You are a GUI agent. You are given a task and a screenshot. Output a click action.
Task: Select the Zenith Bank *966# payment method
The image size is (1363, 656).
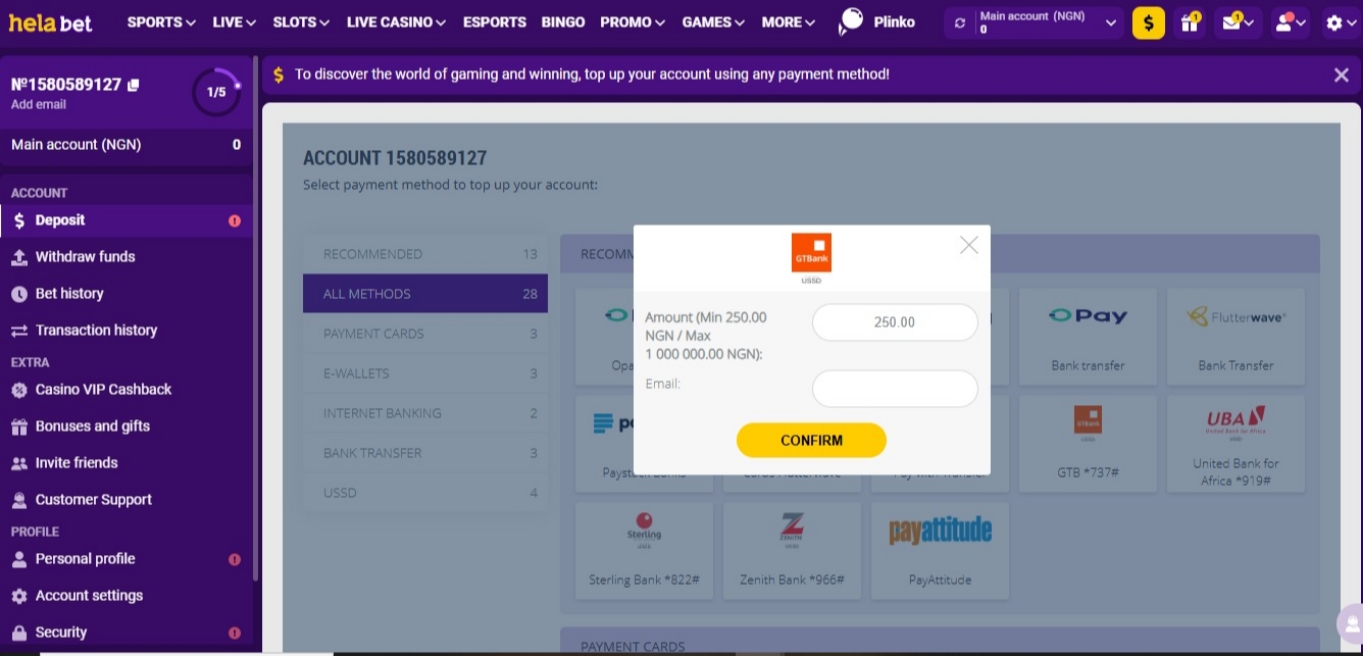click(x=791, y=548)
